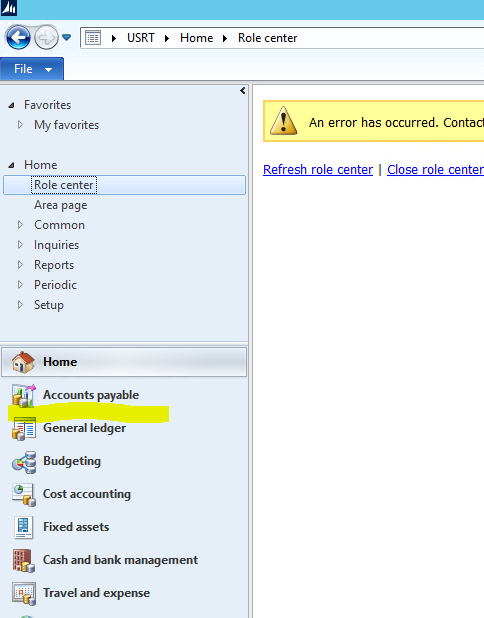Click USRT in the breadcrumb path
Screen dimensions: 484x618
click(x=141, y=38)
